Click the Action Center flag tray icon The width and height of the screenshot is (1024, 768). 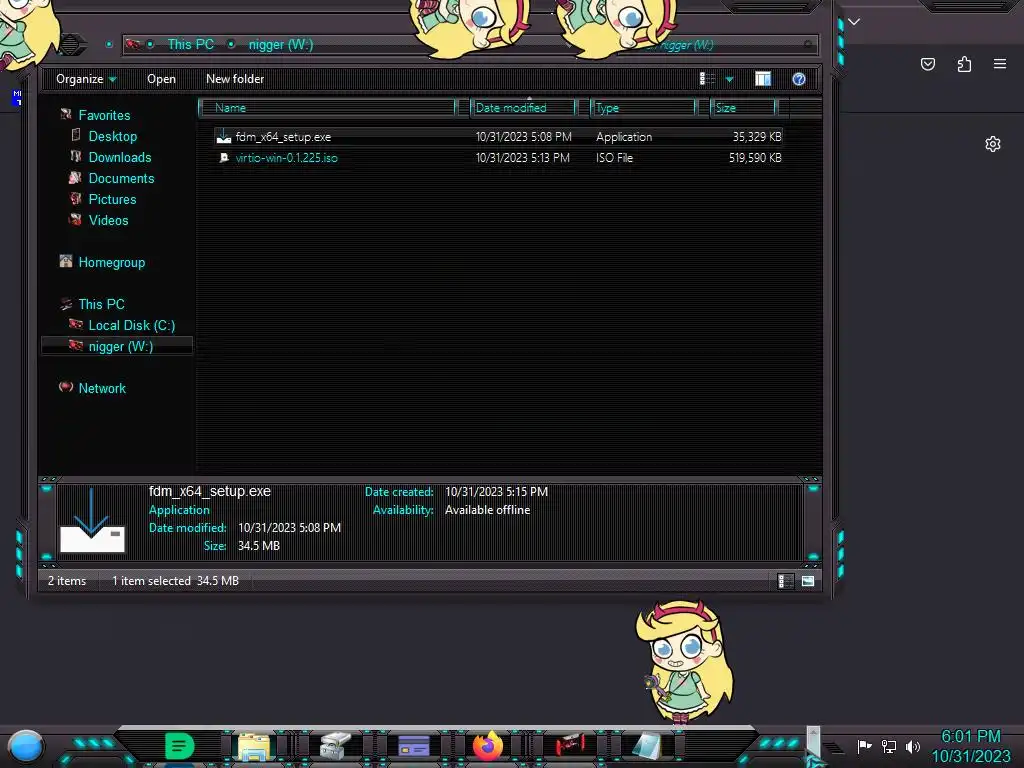coord(865,746)
